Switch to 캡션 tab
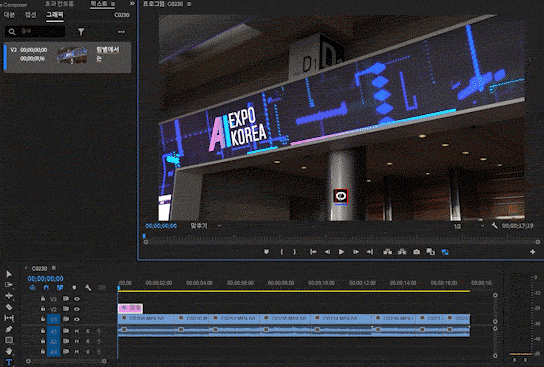The width and height of the screenshot is (544, 367). point(31,15)
